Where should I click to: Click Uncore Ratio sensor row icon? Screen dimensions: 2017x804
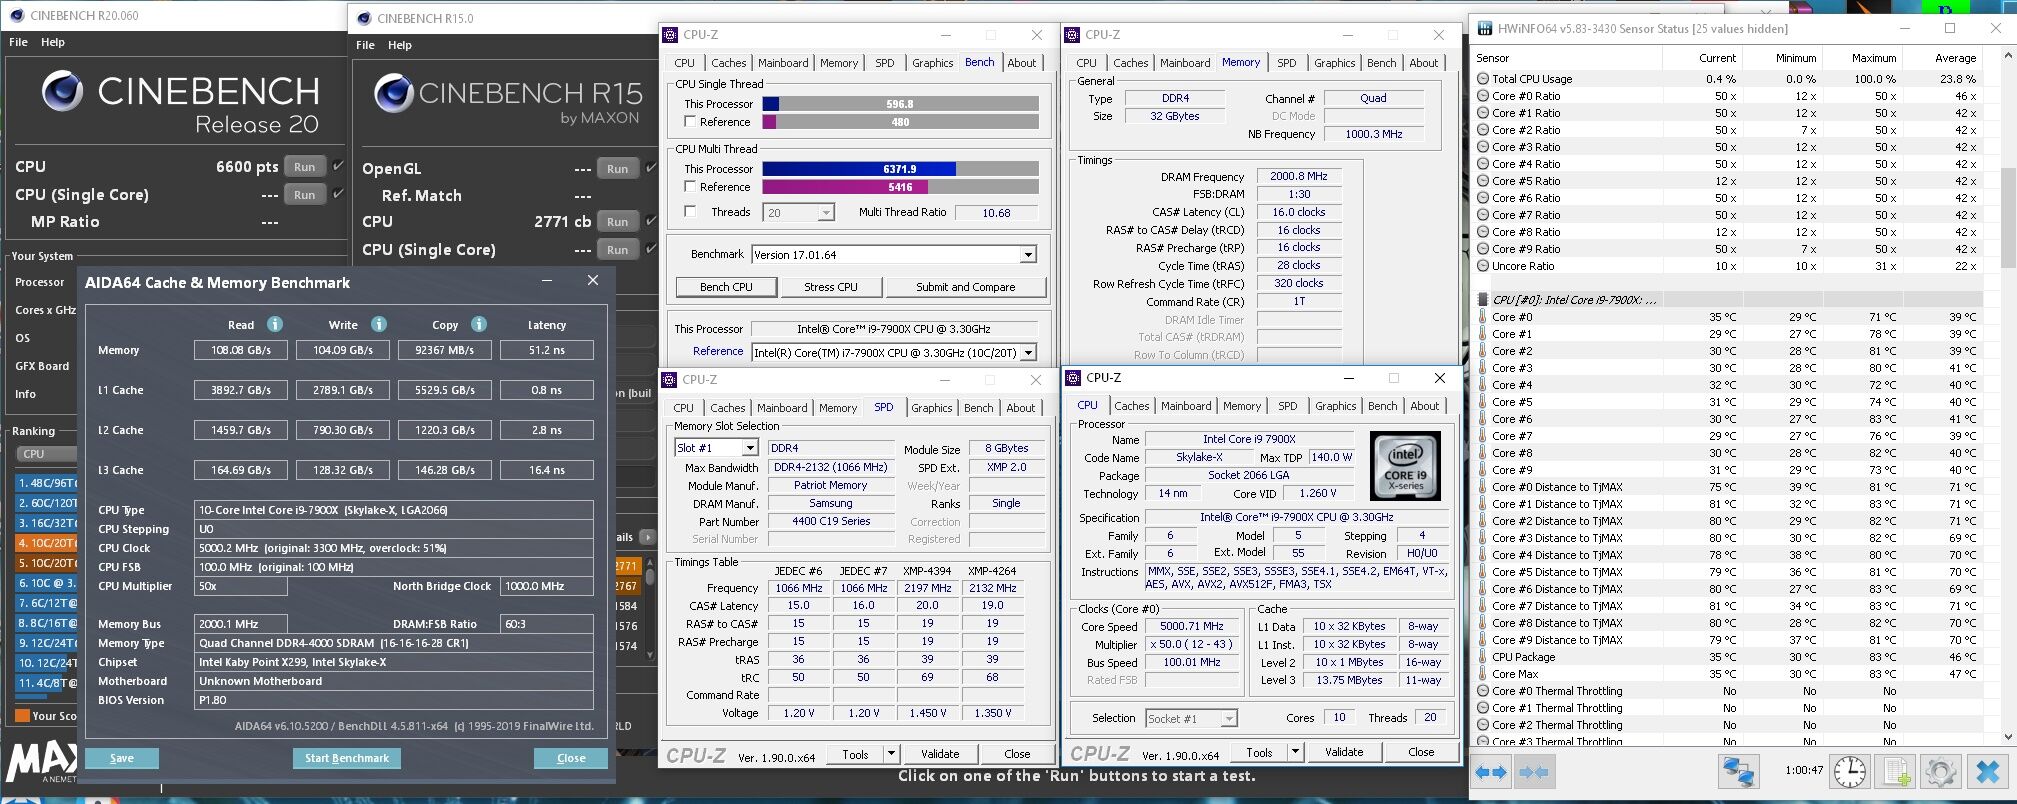1483,266
